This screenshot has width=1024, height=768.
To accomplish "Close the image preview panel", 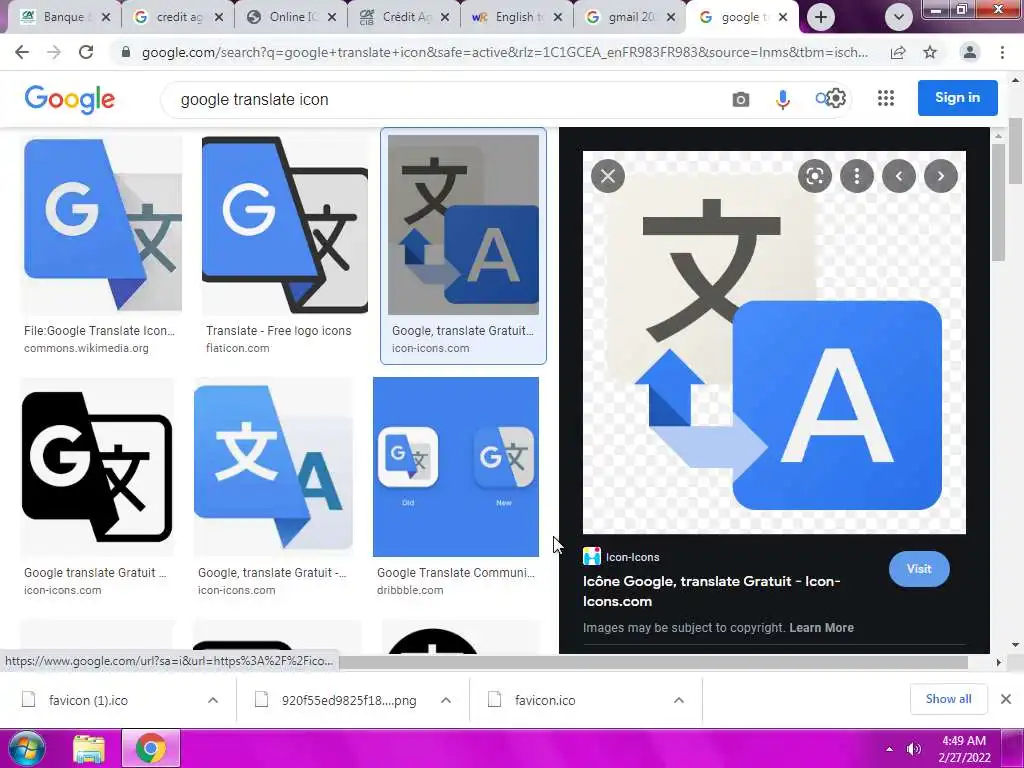I will 607,176.
